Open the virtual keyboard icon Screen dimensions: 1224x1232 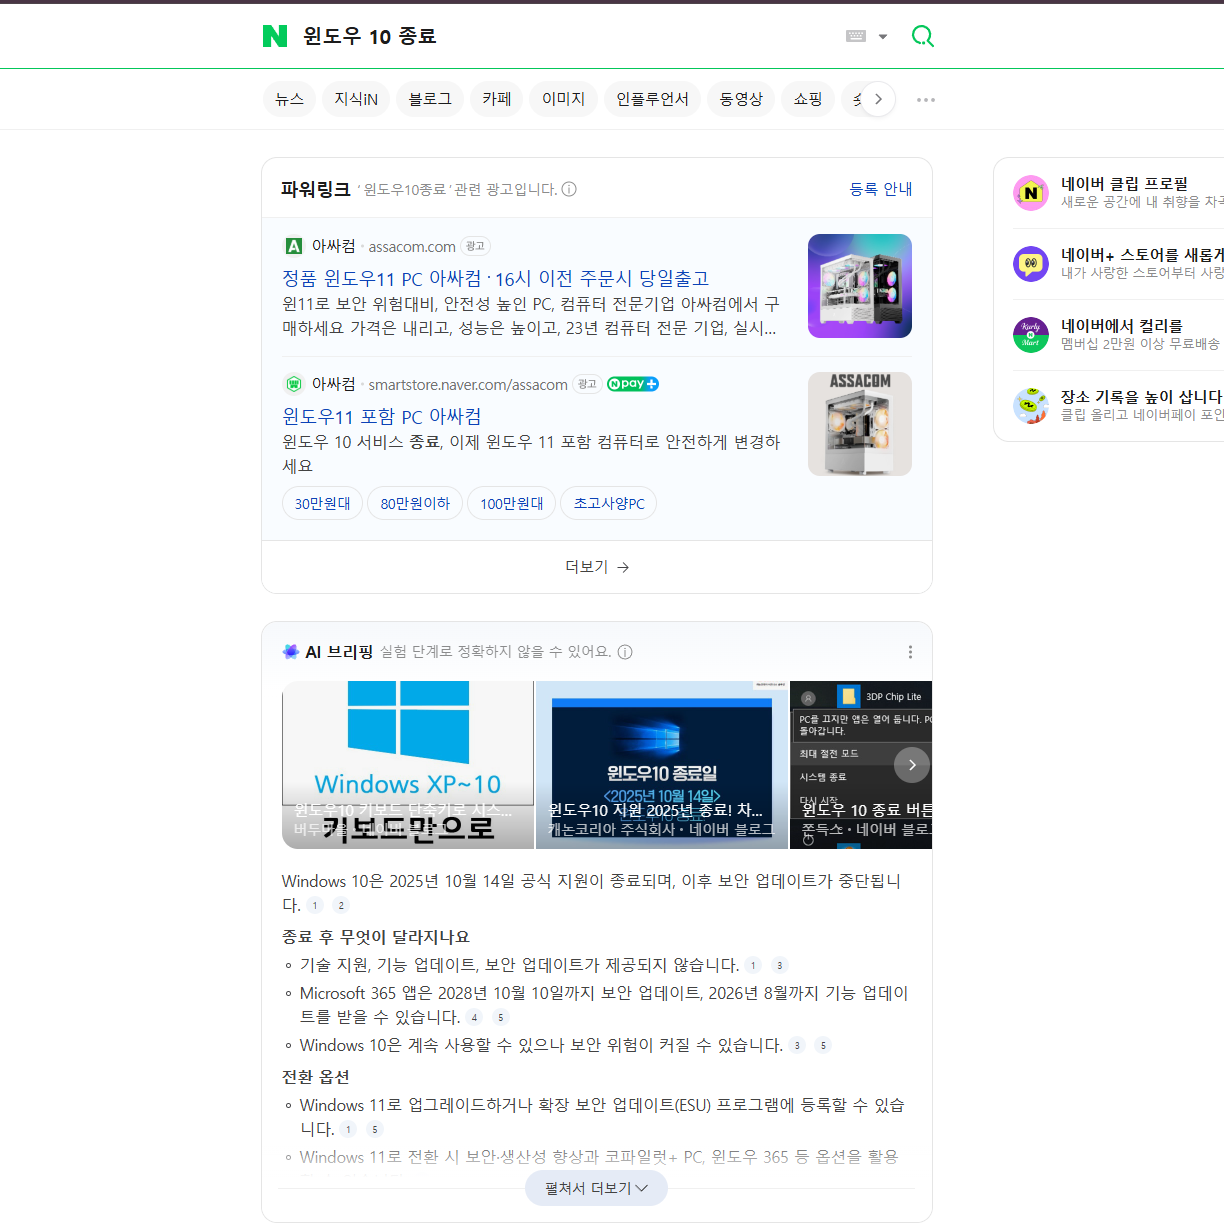click(856, 36)
